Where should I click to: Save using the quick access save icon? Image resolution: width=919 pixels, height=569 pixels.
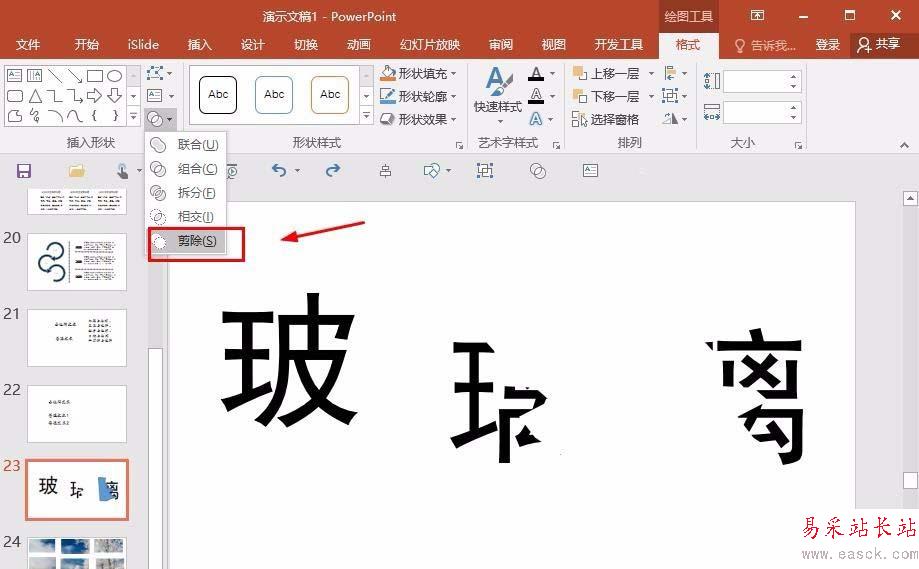point(23,171)
